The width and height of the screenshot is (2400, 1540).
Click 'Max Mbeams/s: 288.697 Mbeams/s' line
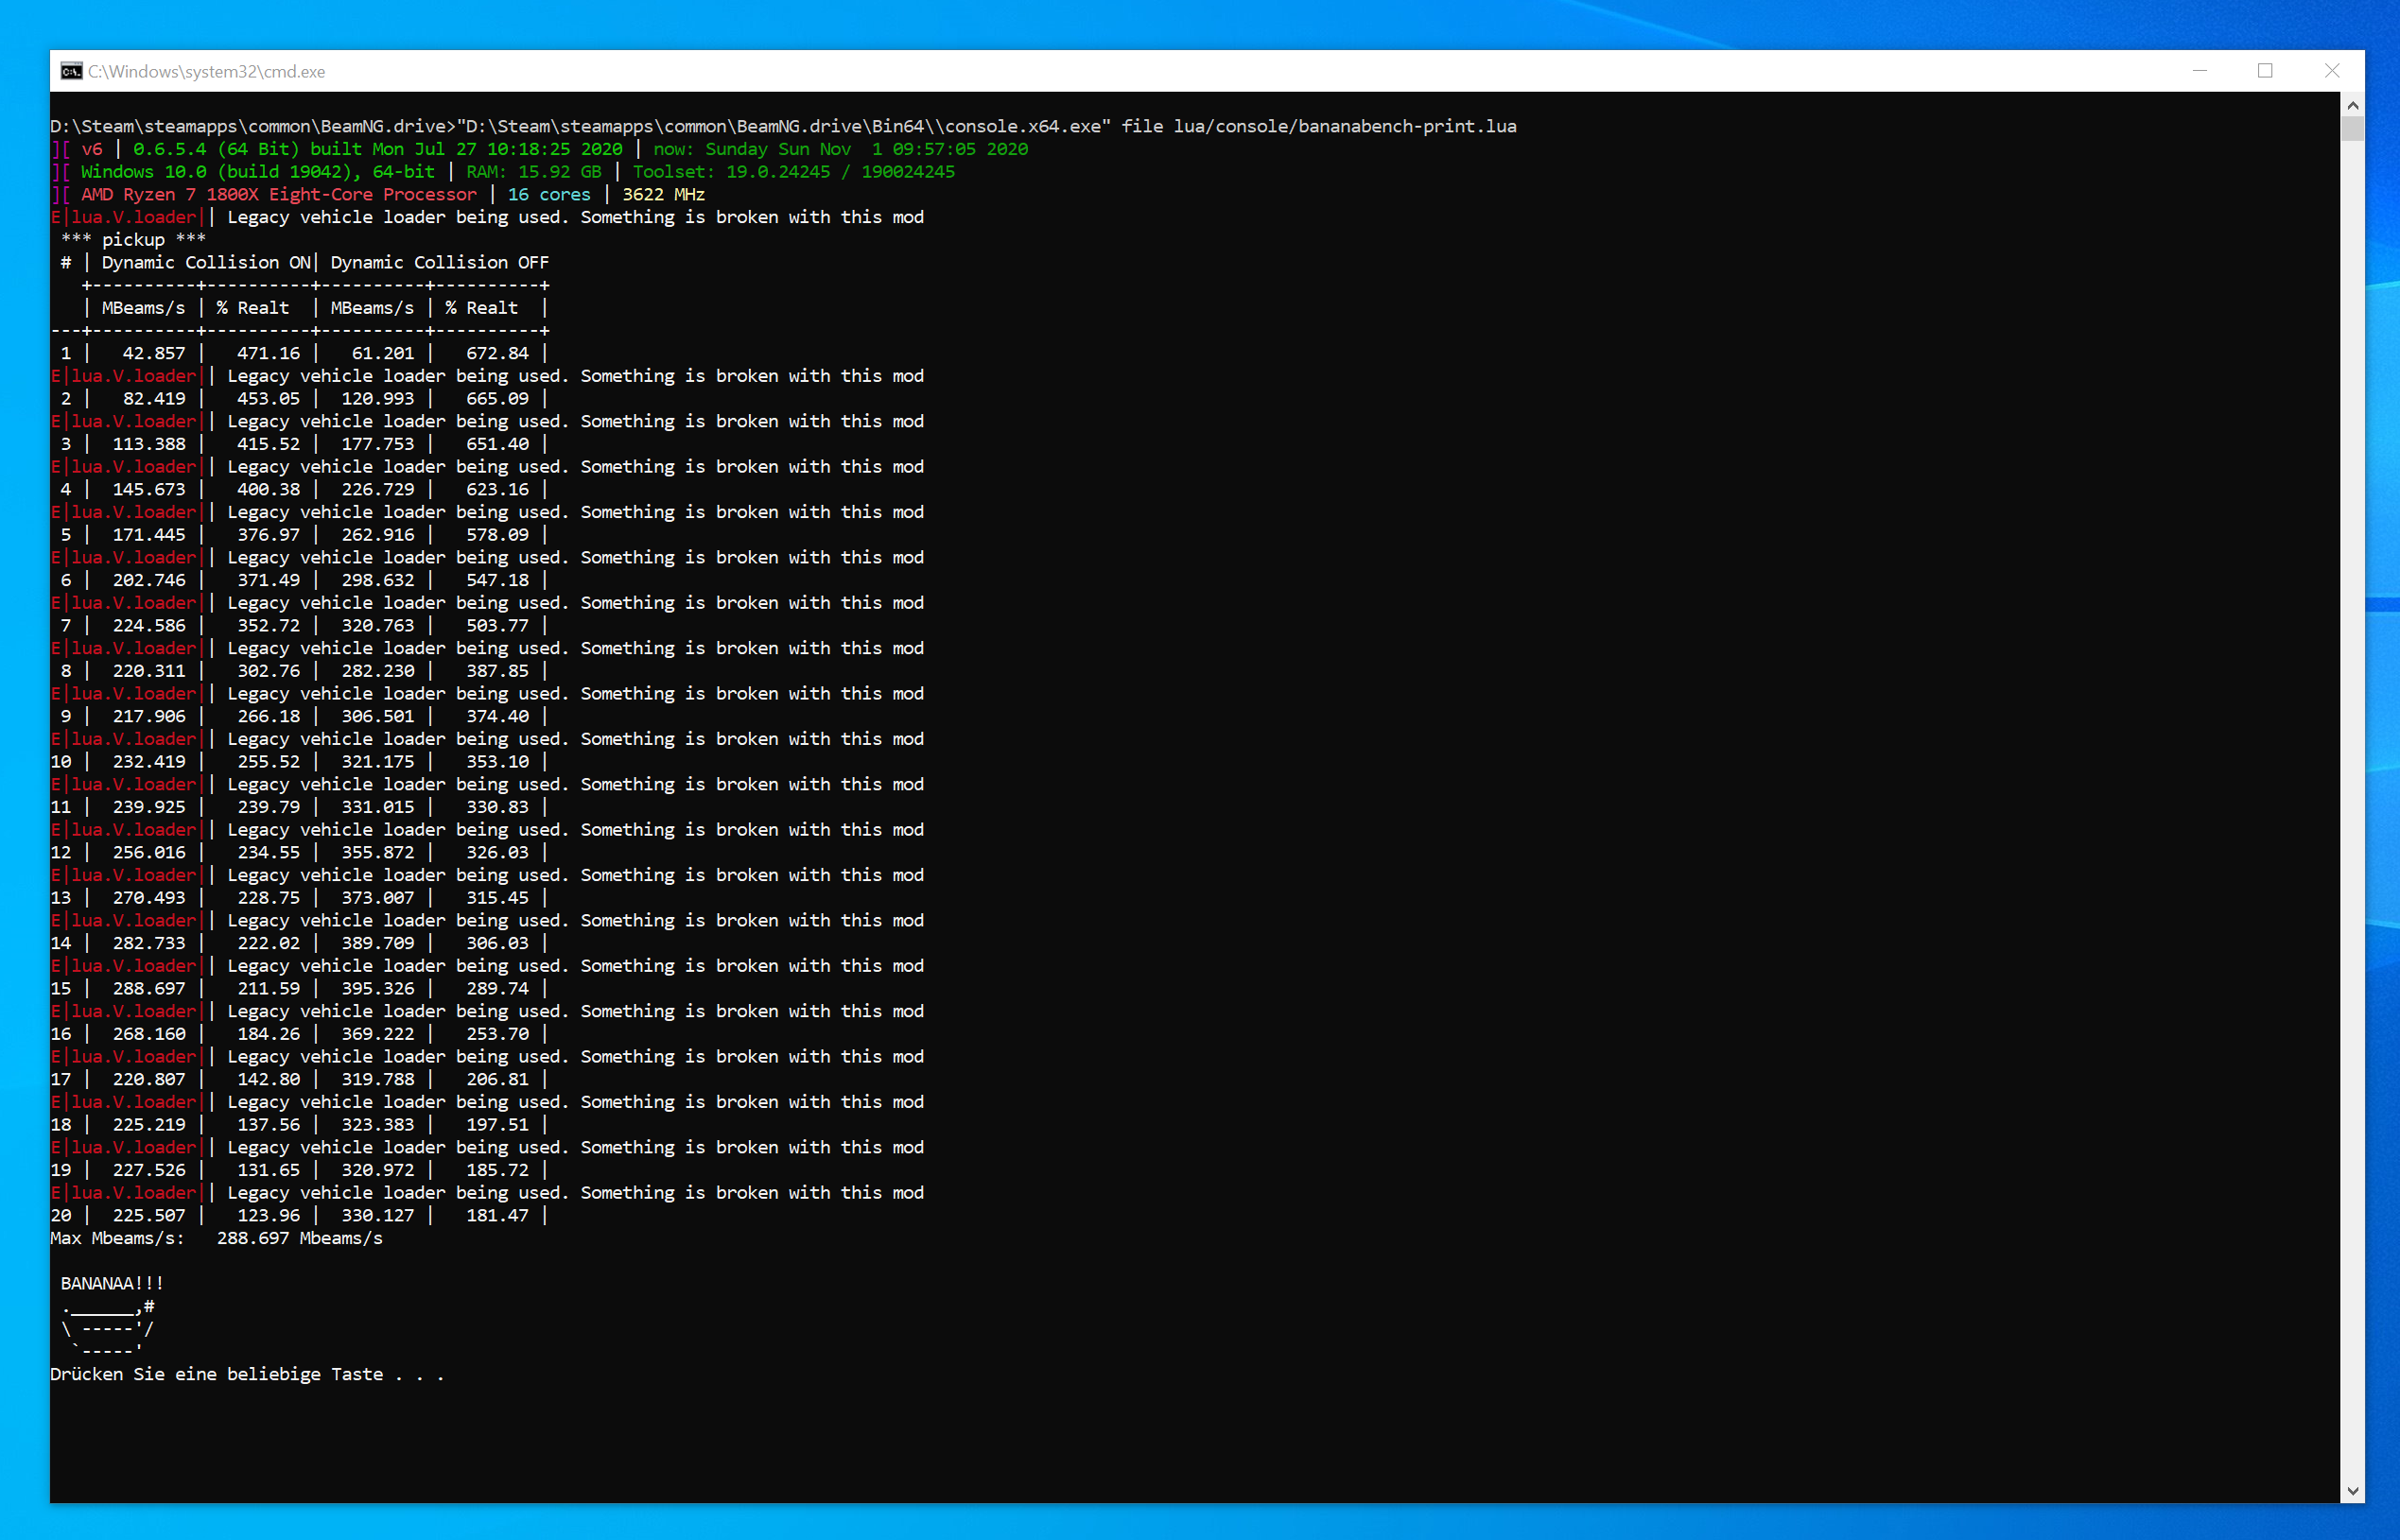[216, 1238]
